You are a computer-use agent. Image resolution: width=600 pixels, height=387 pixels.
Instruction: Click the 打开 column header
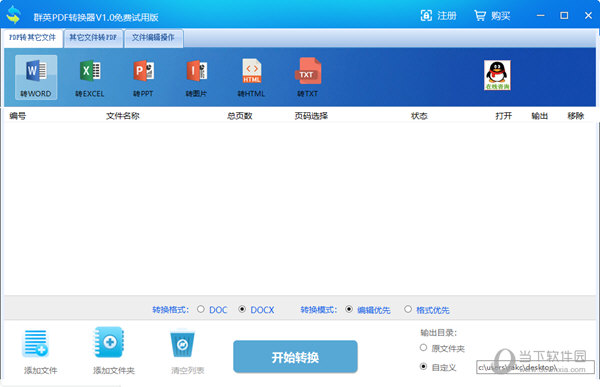pos(504,116)
